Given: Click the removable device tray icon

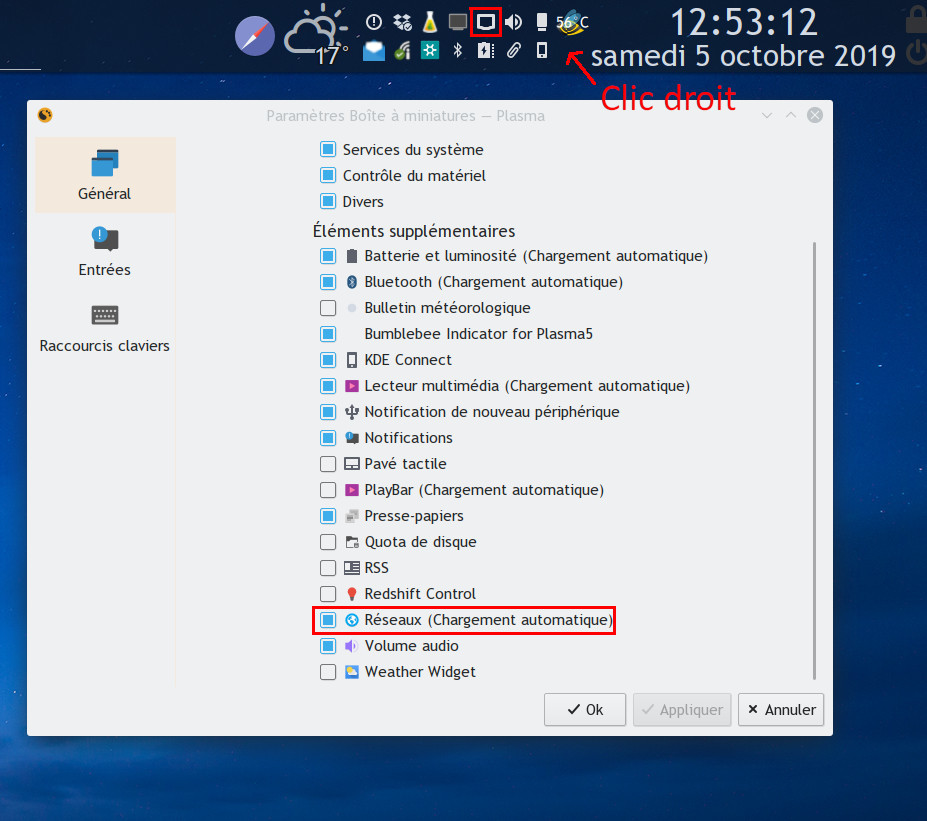Looking at the screenshot, I should (541, 22).
